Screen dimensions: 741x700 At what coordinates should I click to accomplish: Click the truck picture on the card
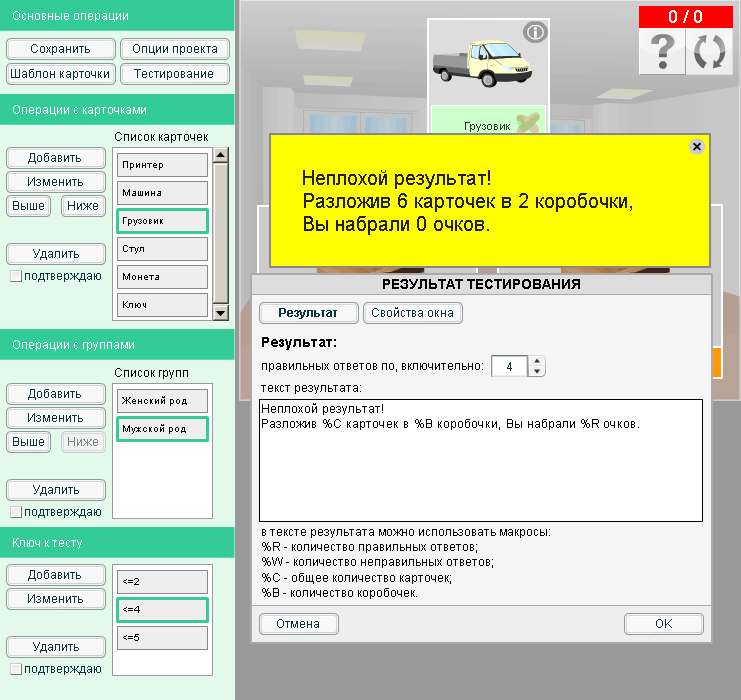coord(483,64)
